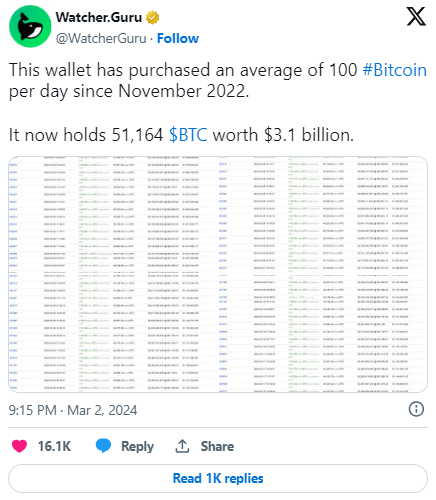This screenshot has height=500, width=436.
Task: Click the tweet text about 51,164 holdings
Action: tap(181, 135)
